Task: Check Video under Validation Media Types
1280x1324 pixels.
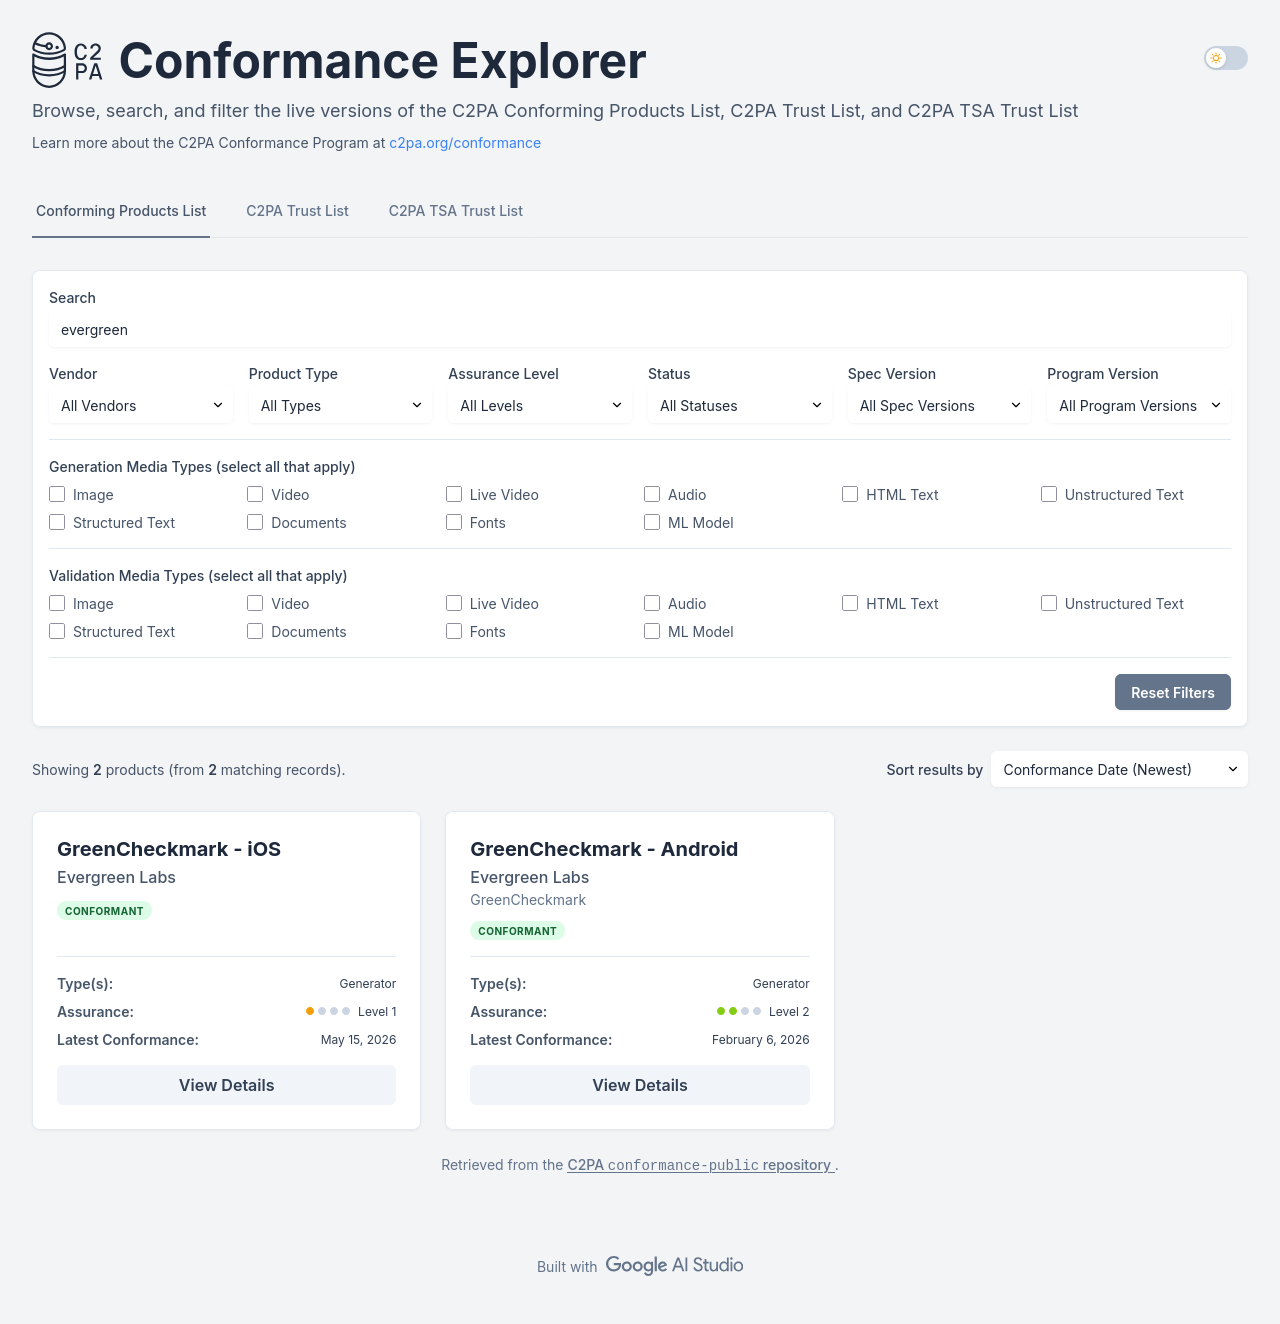Action: 255,604
